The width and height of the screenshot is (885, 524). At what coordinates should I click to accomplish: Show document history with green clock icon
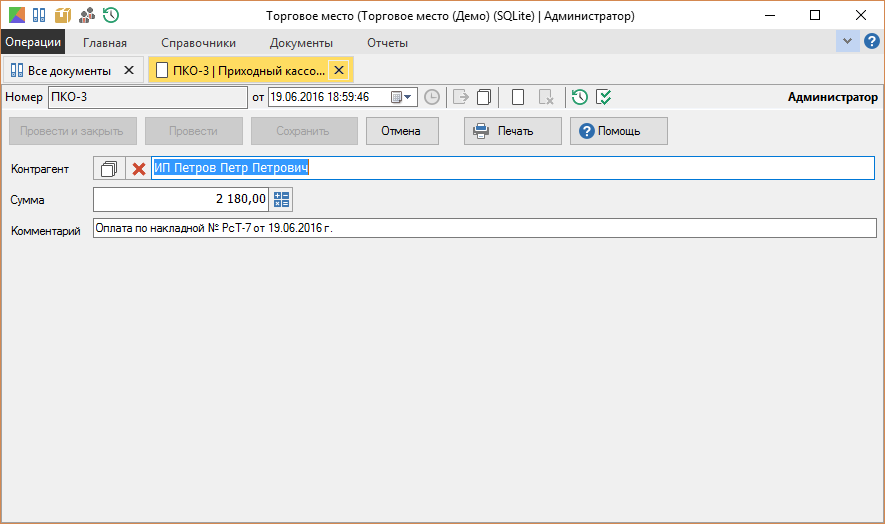580,97
